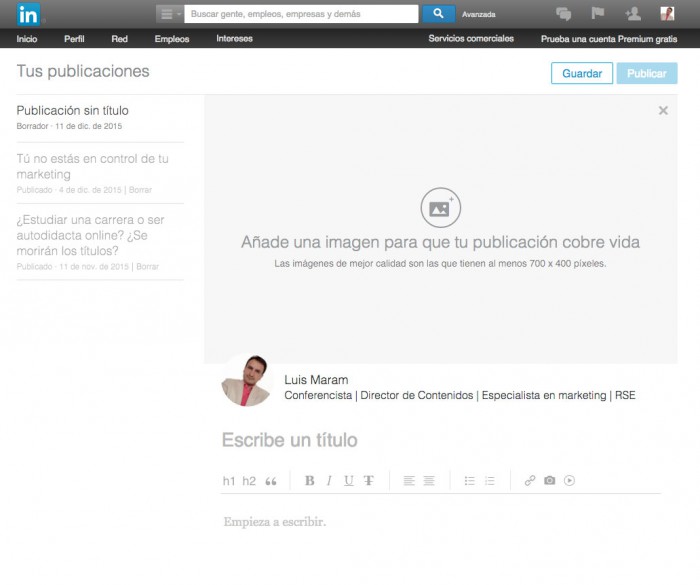Image resolution: width=700 pixels, height=585 pixels.
Task: Go to Inicio in navigation bar
Action: [27, 39]
